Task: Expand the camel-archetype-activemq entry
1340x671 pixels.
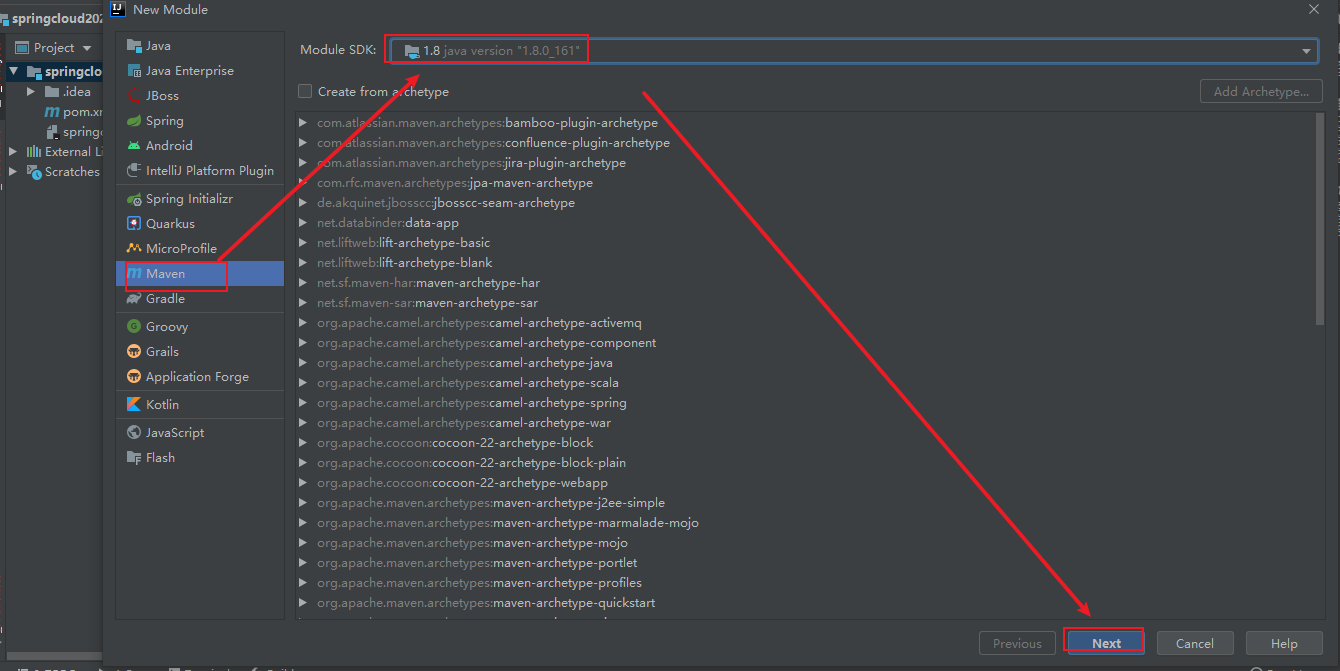Action: point(303,323)
